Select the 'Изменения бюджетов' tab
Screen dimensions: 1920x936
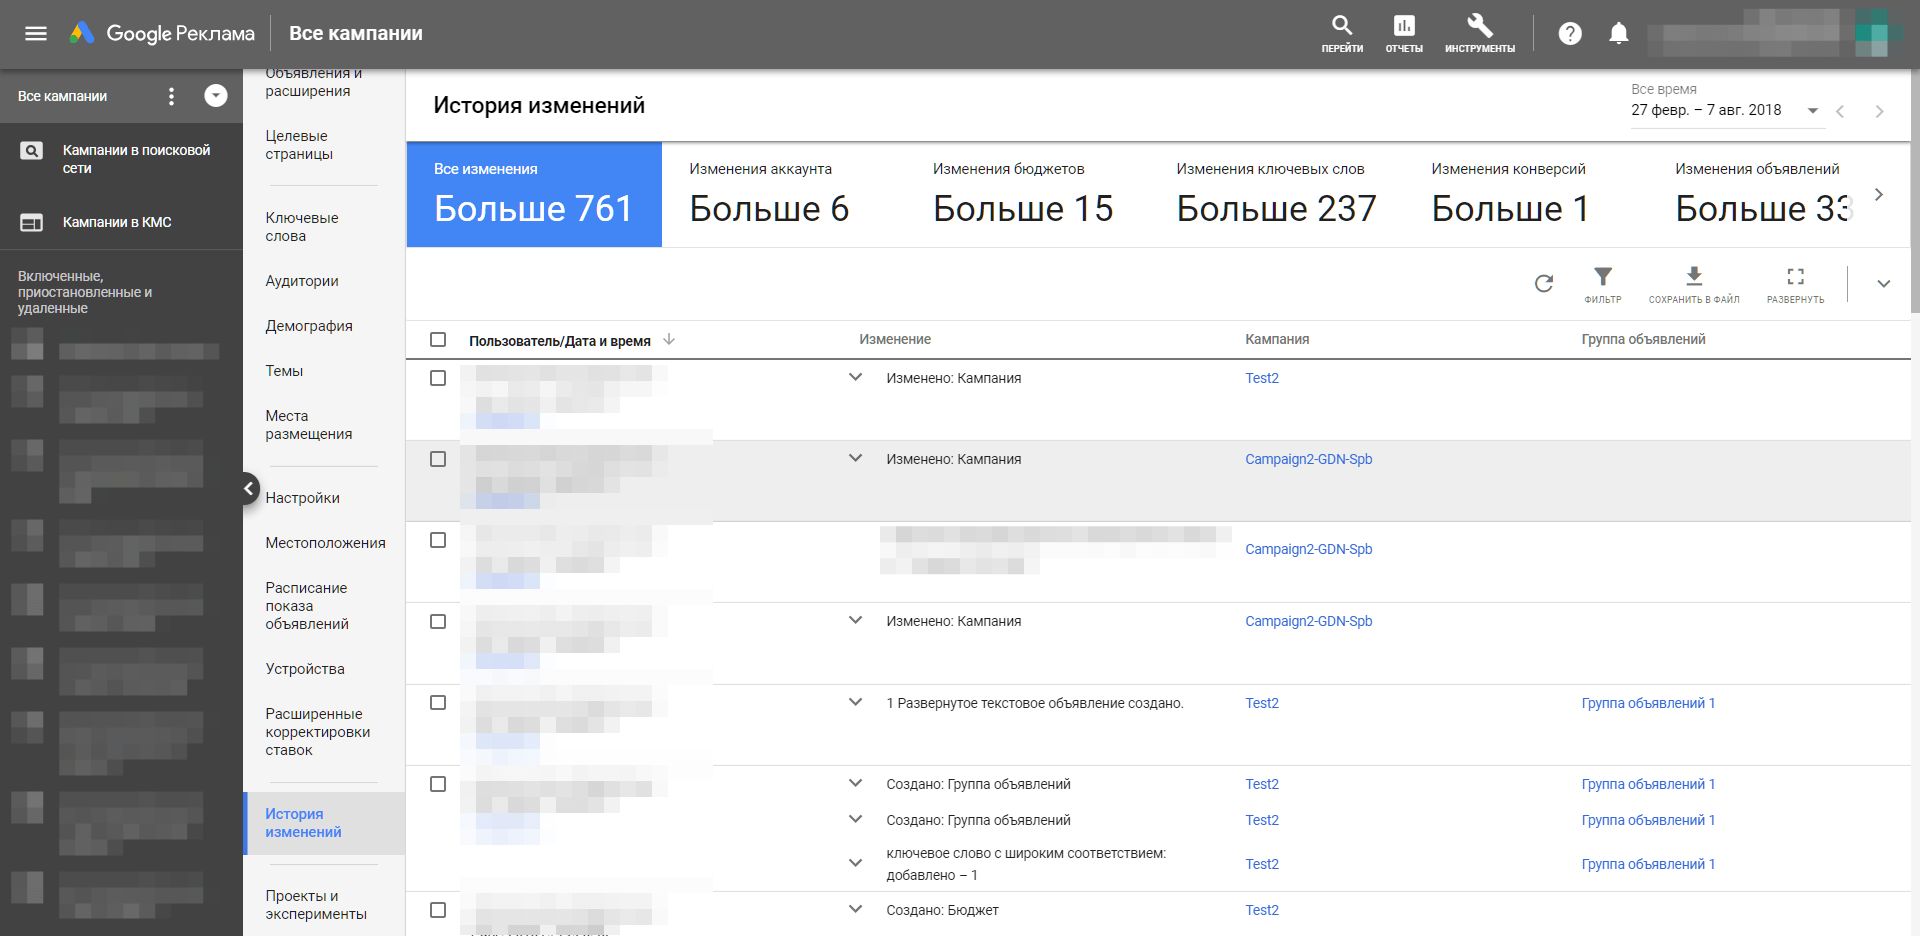coord(1022,195)
